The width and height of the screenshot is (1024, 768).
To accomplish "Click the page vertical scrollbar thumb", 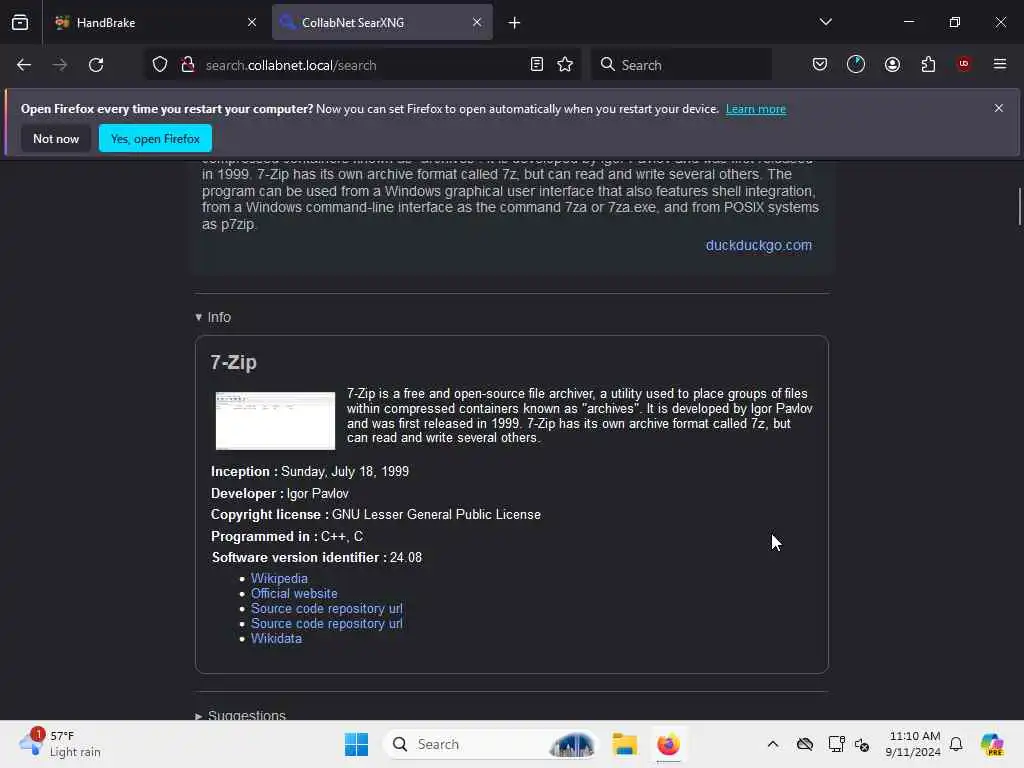I will [1019, 206].
